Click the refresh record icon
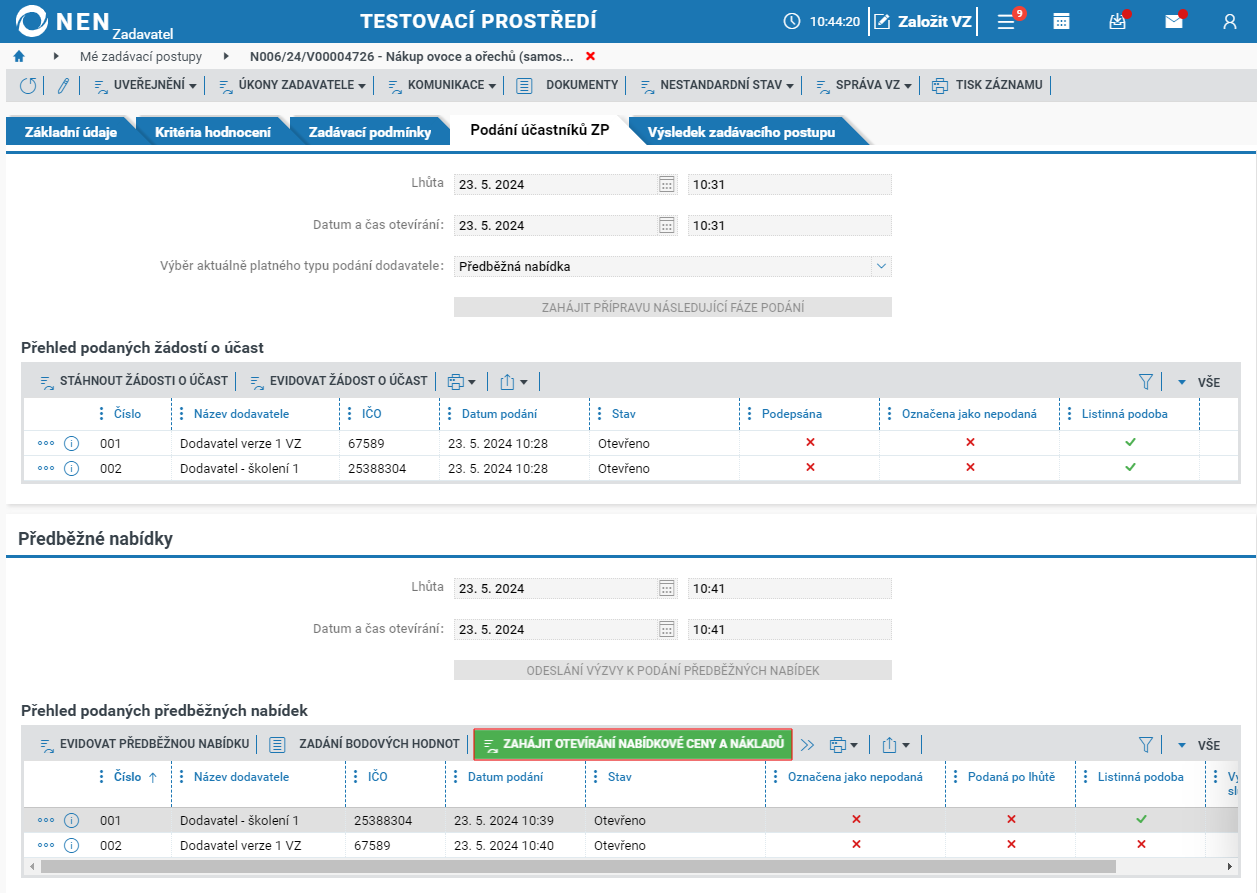The width and height of the screenshot is (1257, 893). pos(28,86)
